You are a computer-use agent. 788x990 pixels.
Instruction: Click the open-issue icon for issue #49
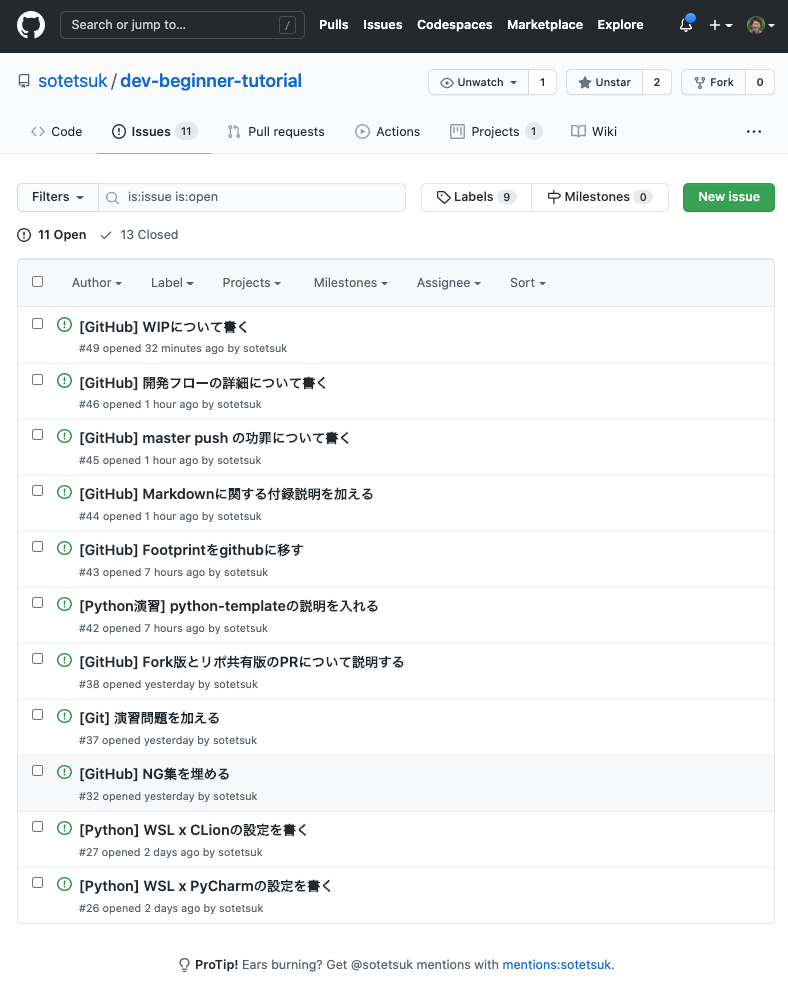[64, 325]
